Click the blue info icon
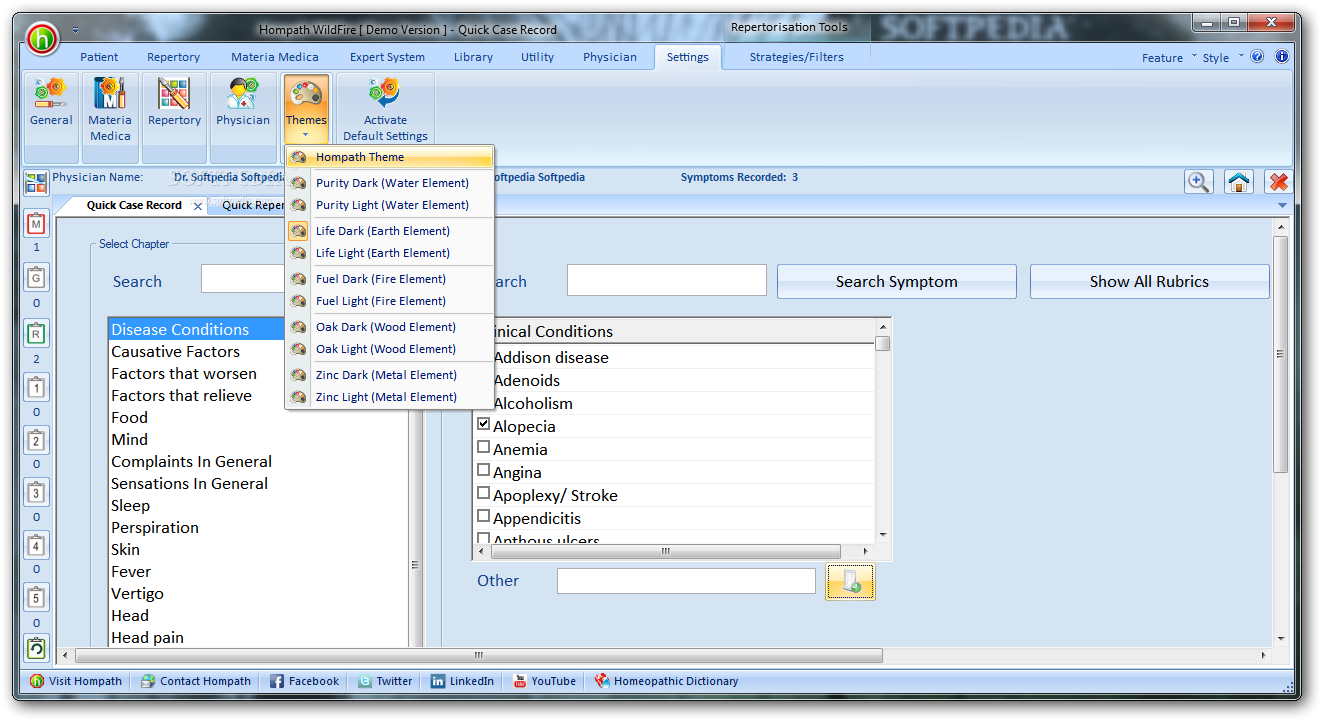 pos(1281,57)
